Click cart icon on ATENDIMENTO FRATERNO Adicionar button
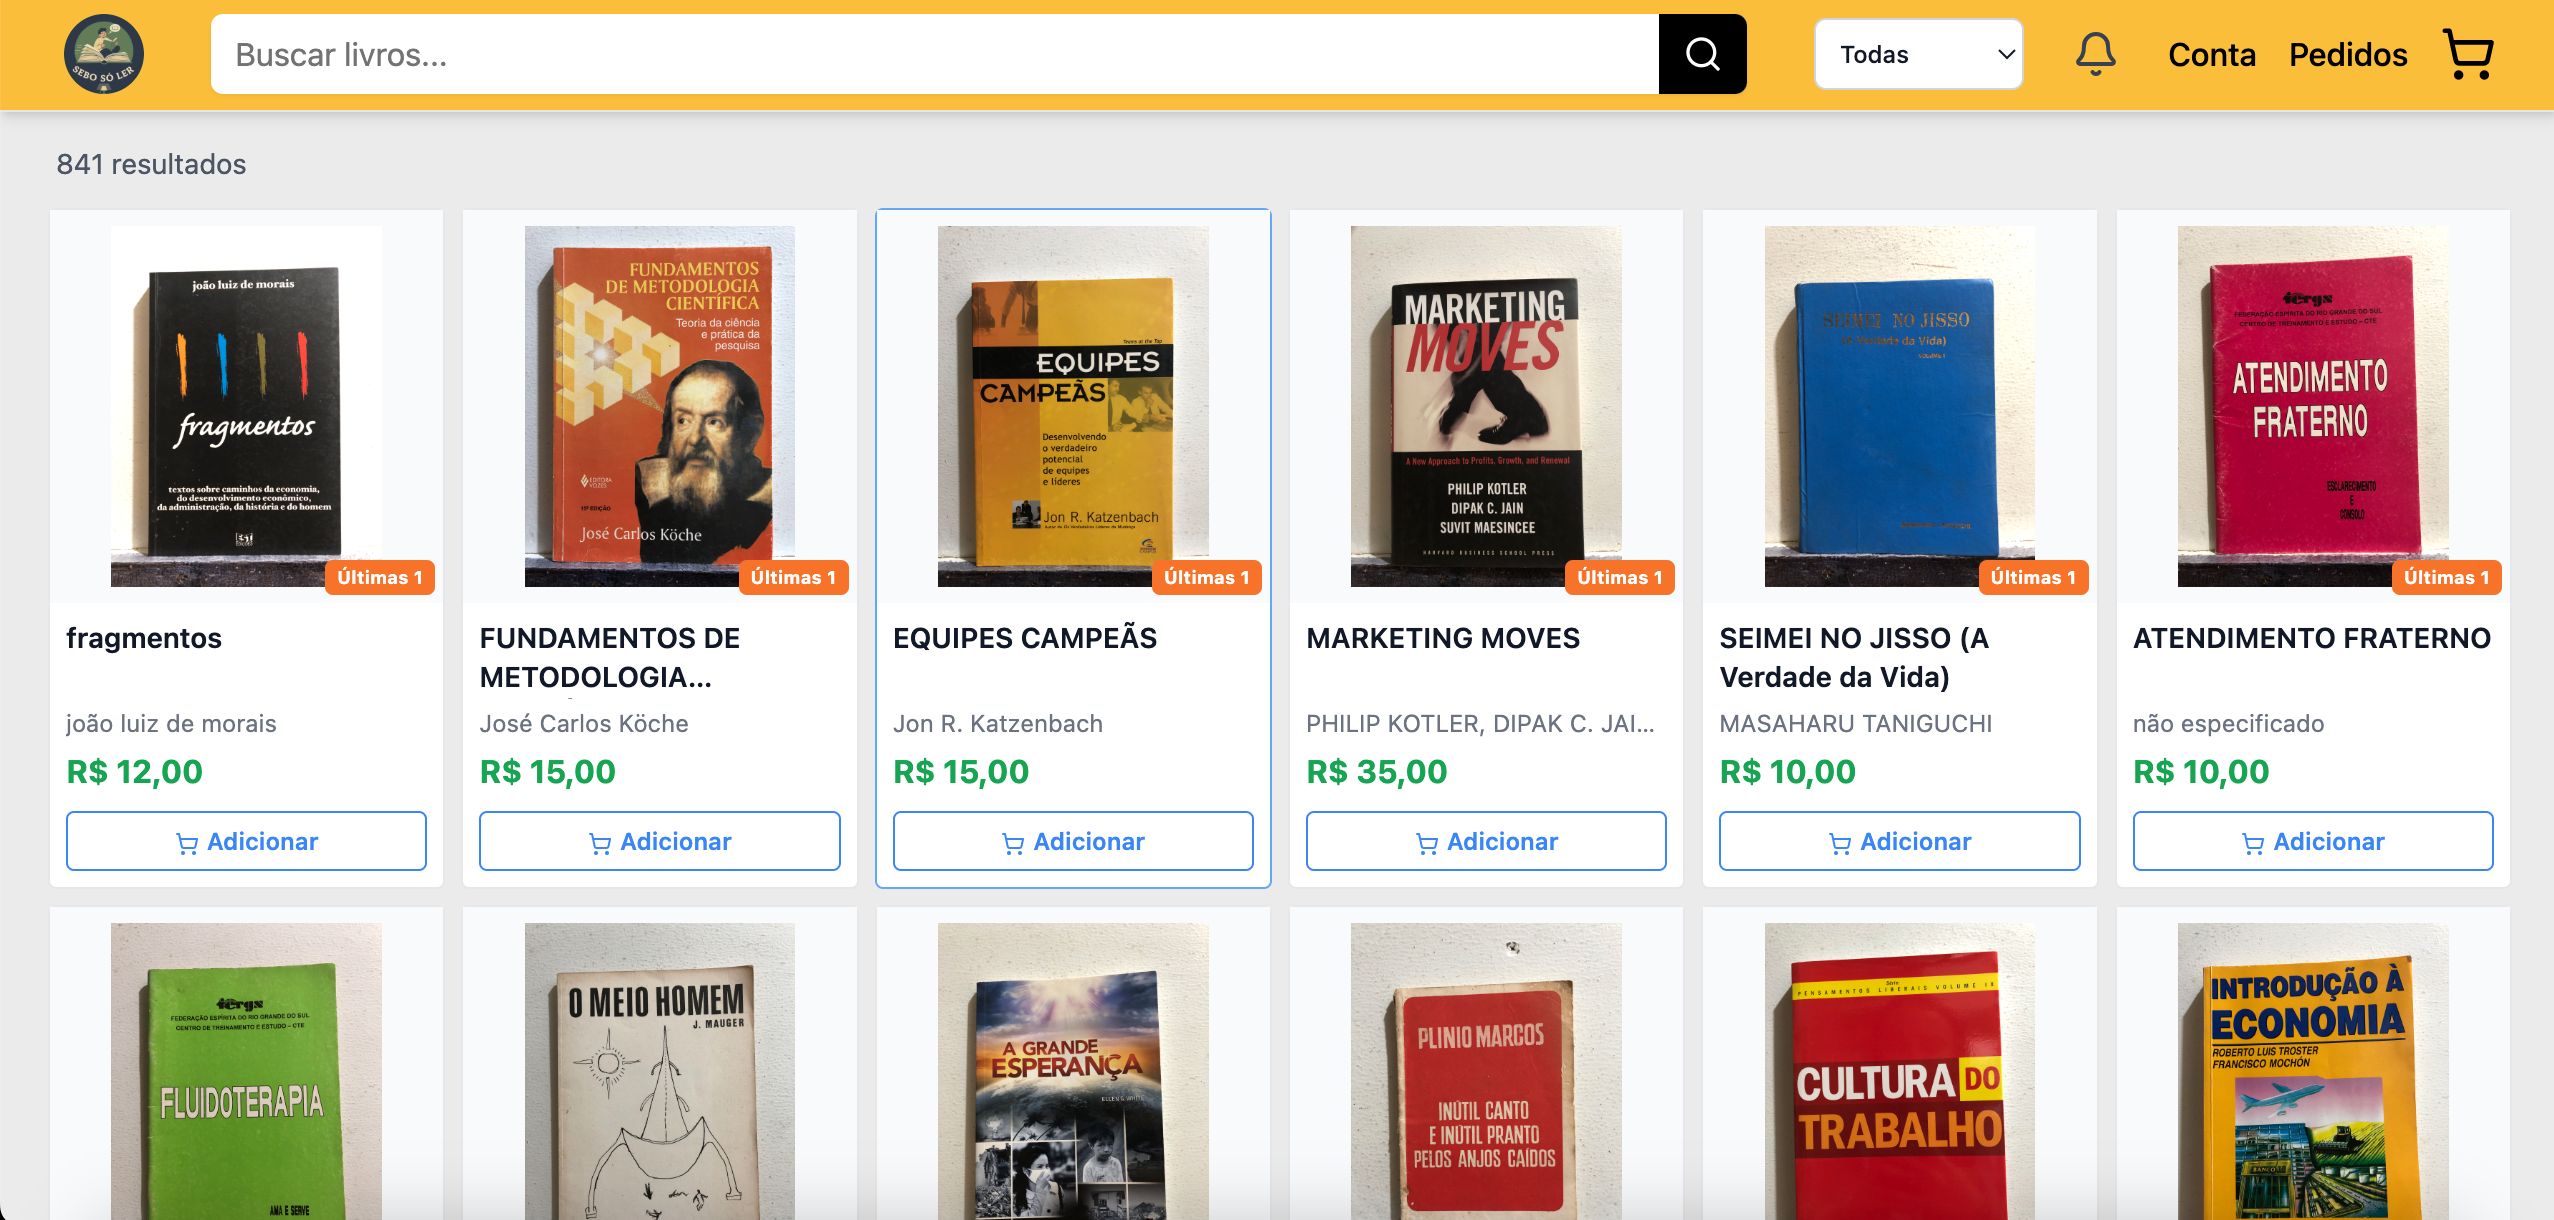The width and height of the screenshot is (2554, 1220). click(2253, 843)
